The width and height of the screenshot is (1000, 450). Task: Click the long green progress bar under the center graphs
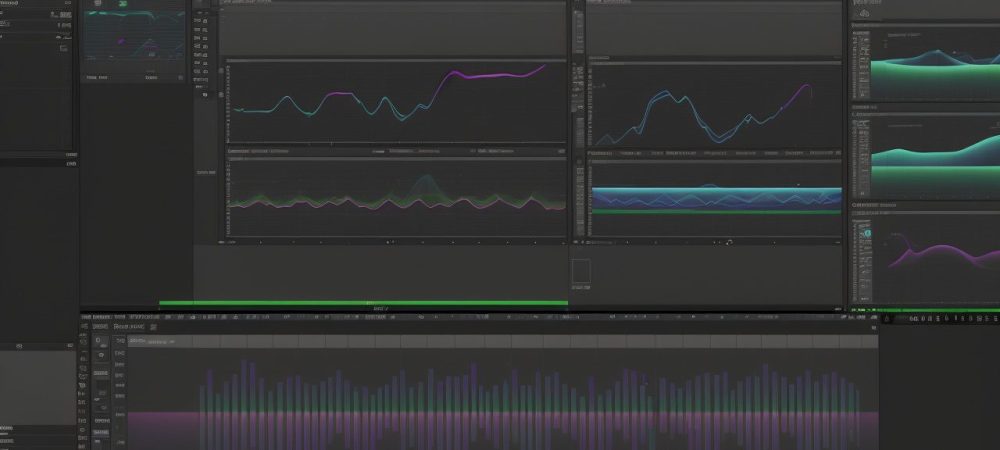tap(363, 303)
